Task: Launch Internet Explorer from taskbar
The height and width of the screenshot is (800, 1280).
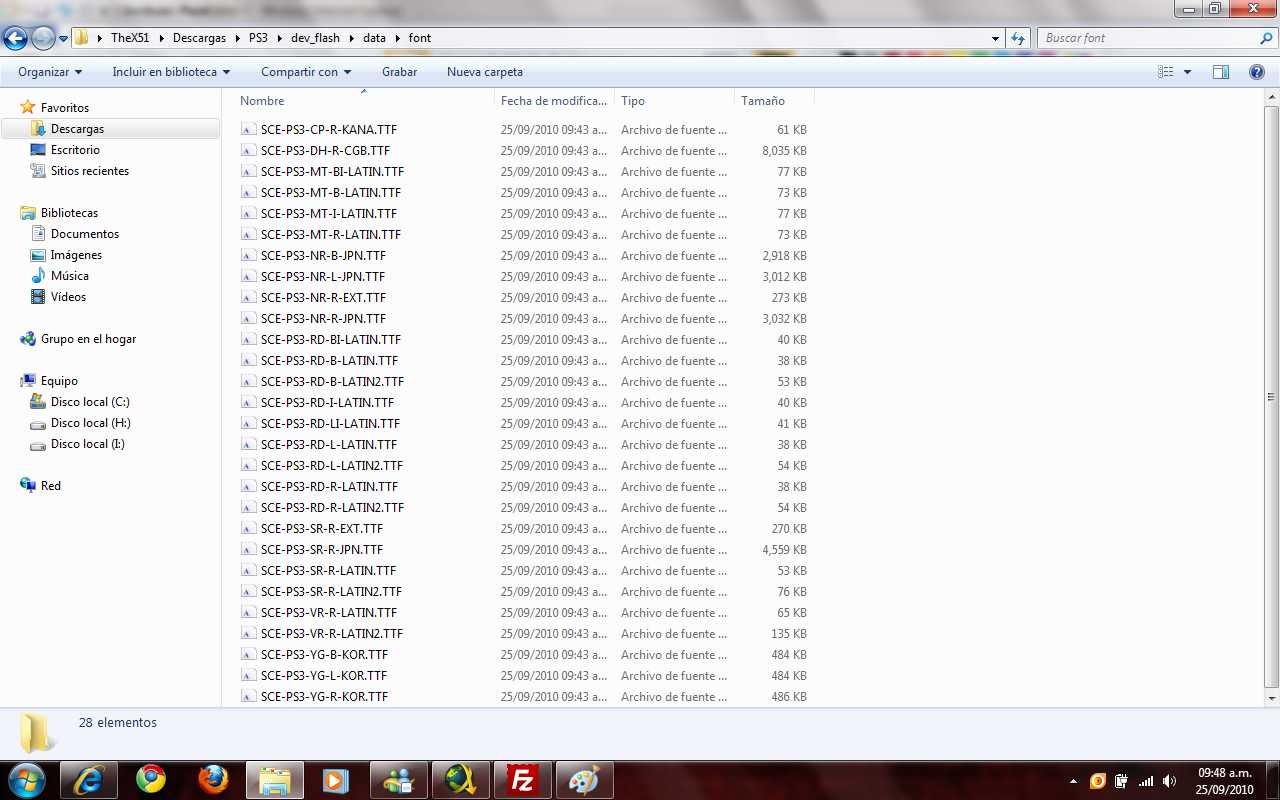Action: [88, 780]
